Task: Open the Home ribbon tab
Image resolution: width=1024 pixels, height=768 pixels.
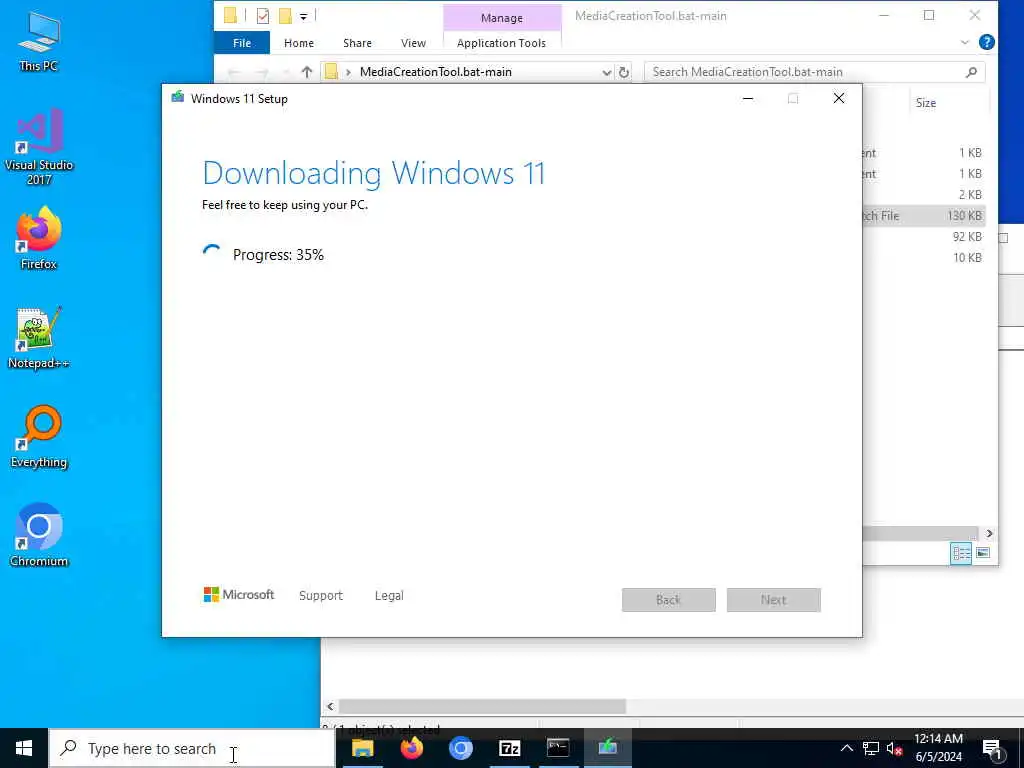Action: [x=298, y=43]
